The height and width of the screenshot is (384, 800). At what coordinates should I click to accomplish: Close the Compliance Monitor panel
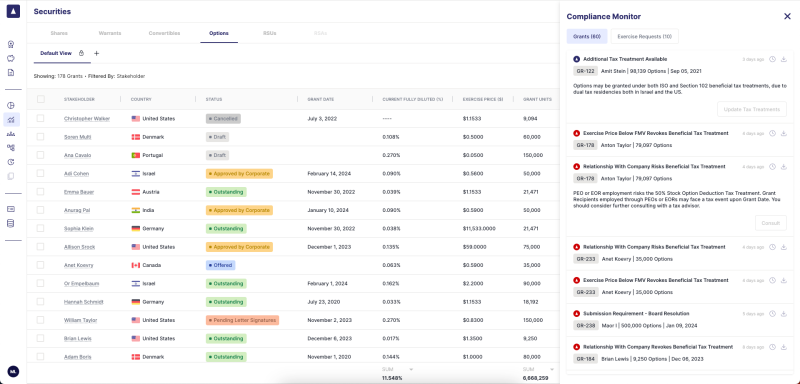787,16
